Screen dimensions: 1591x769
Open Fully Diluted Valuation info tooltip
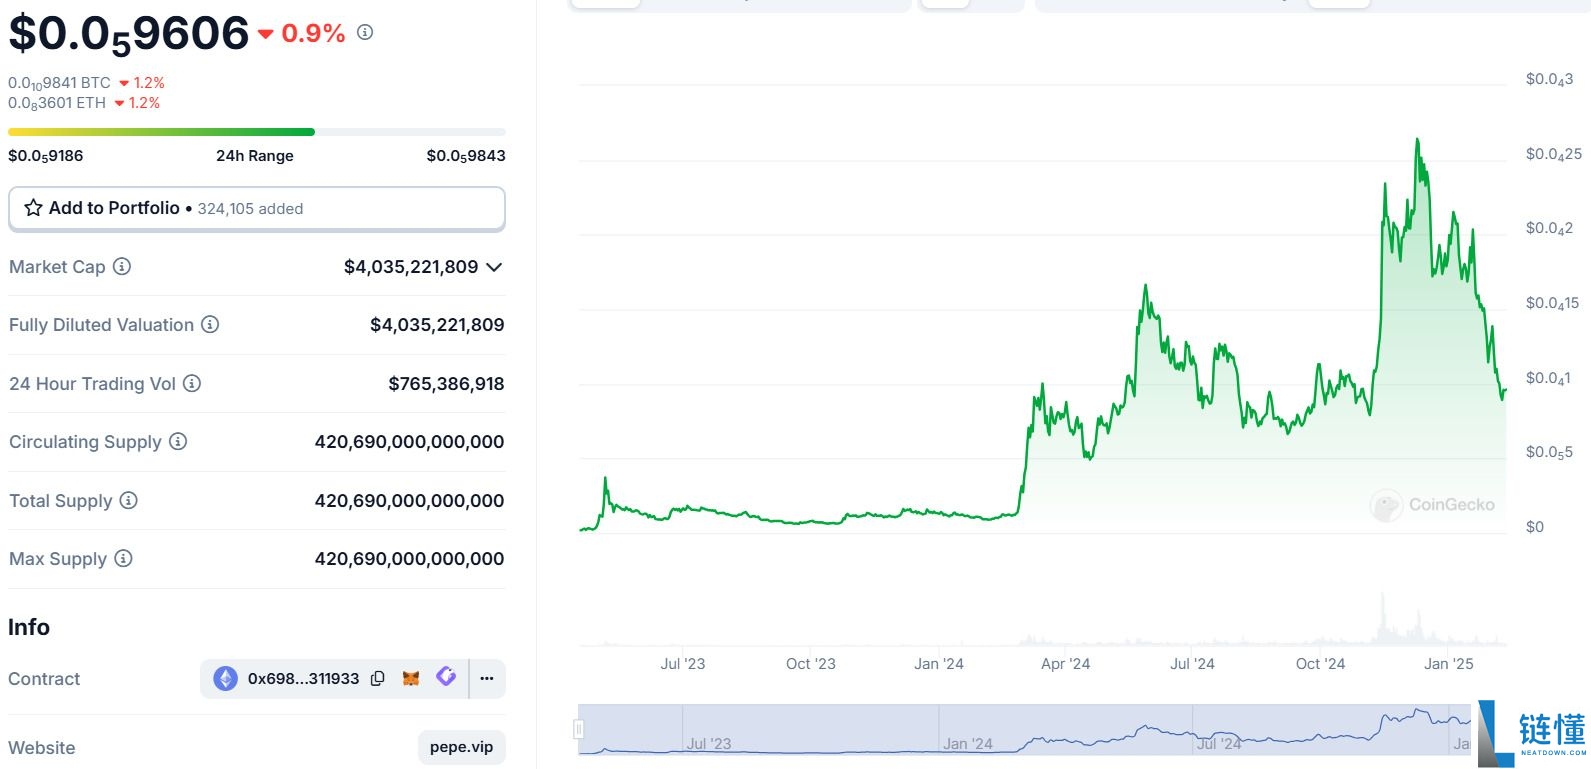point(210,324)
